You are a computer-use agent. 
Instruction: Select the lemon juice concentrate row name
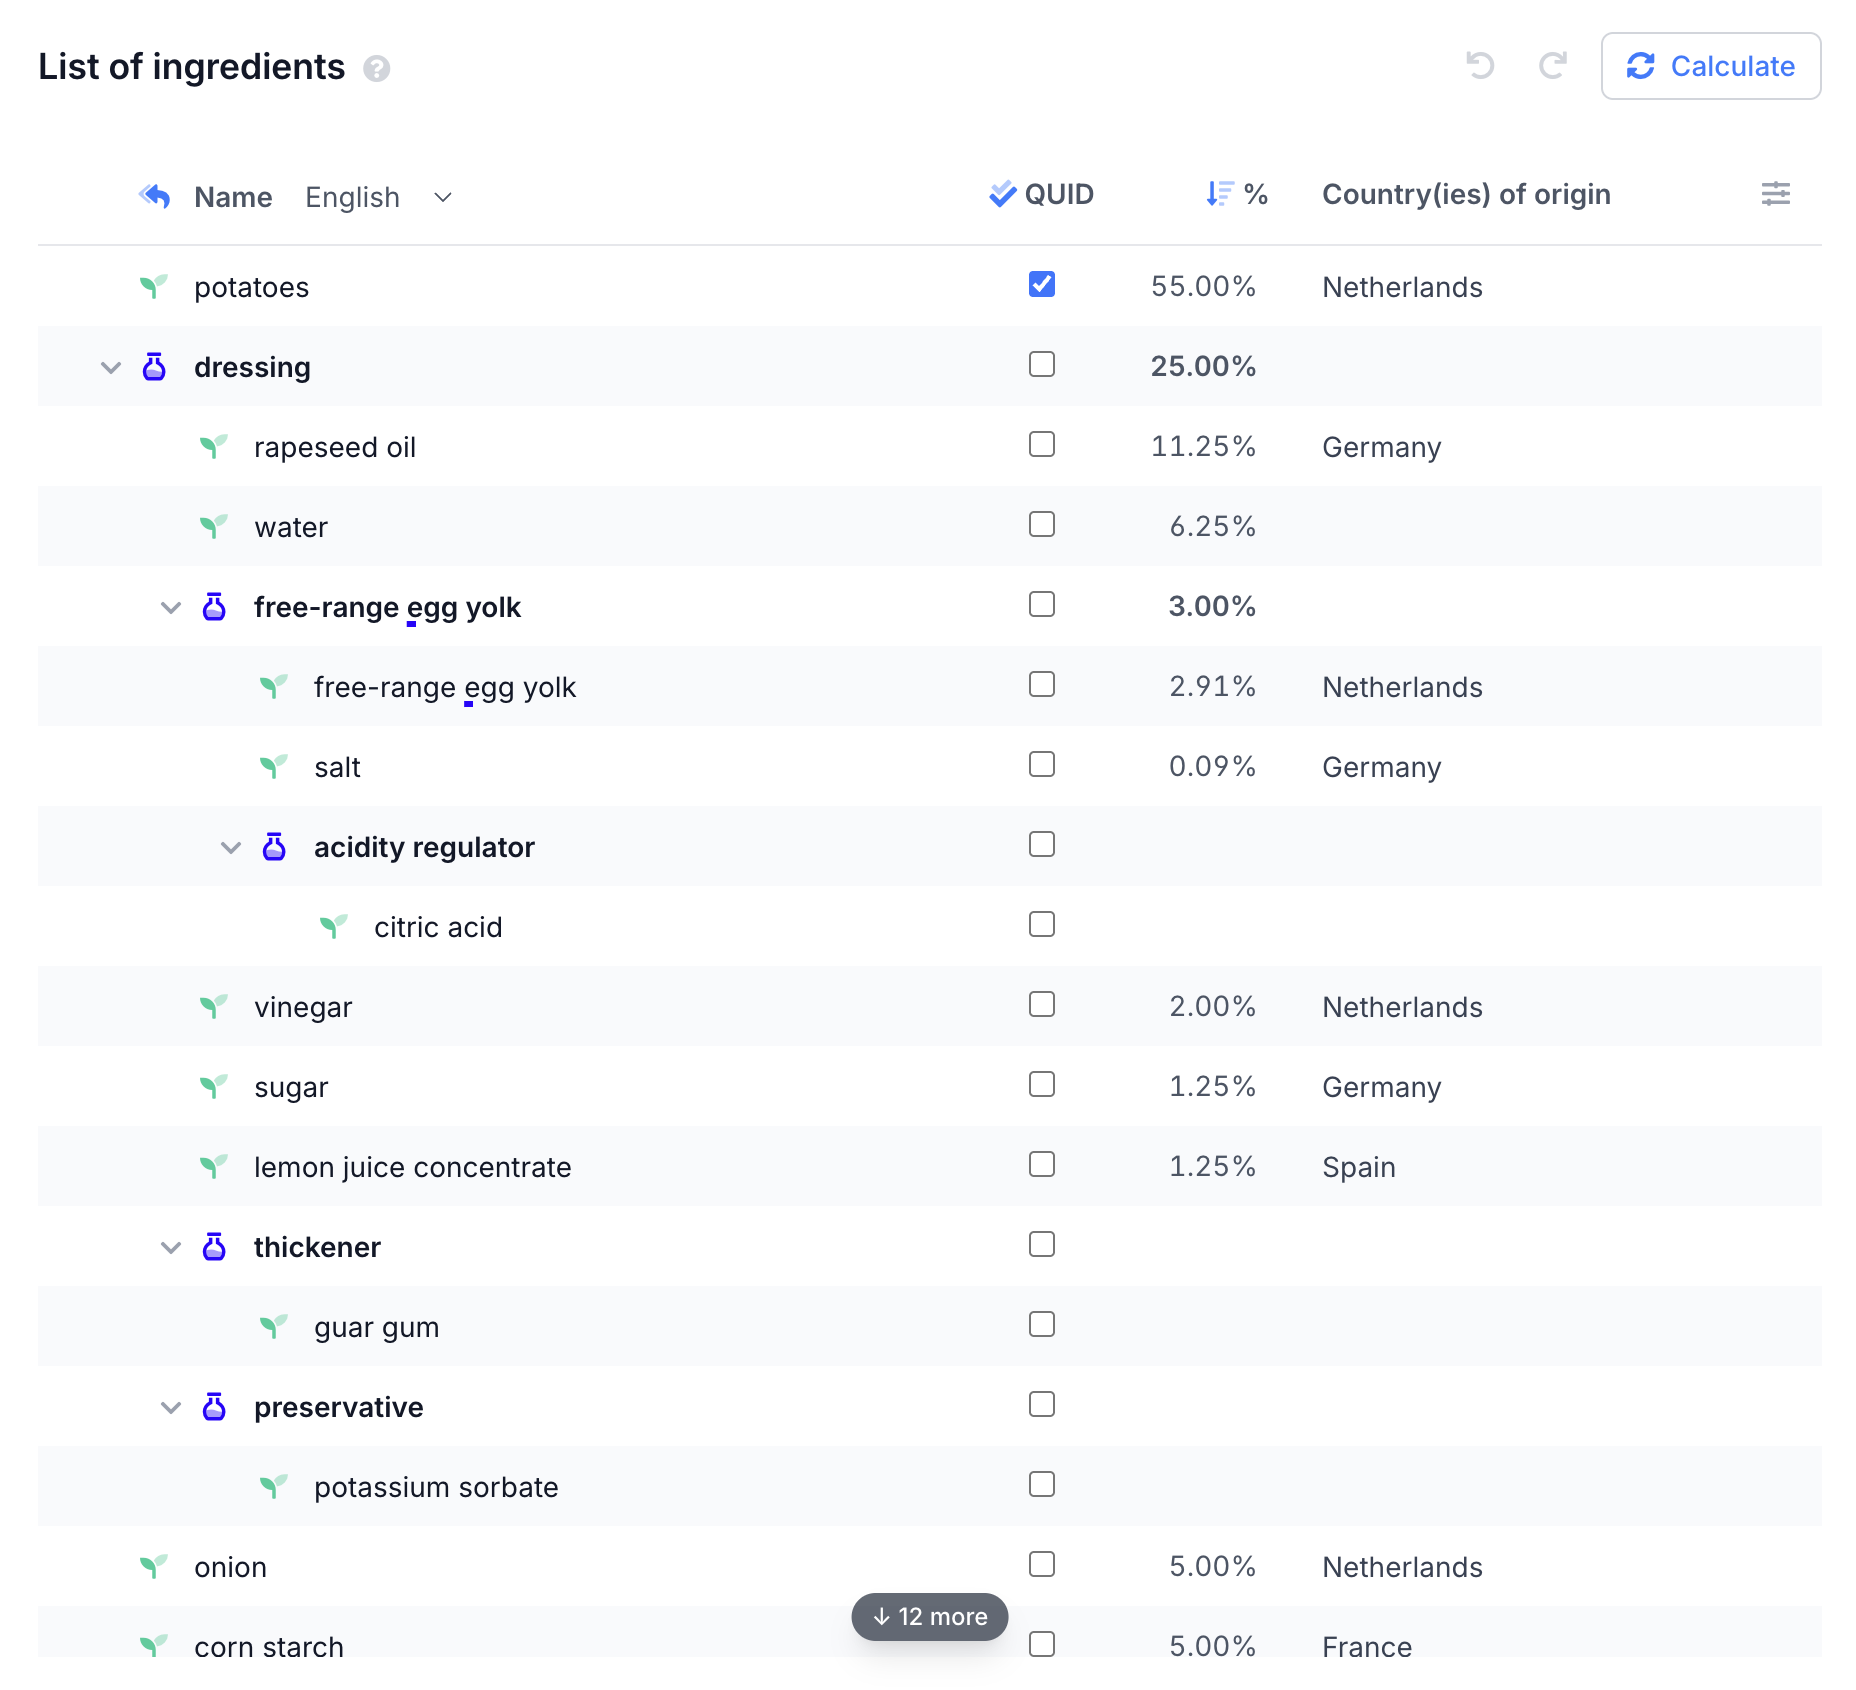[x=412, y=1167]
